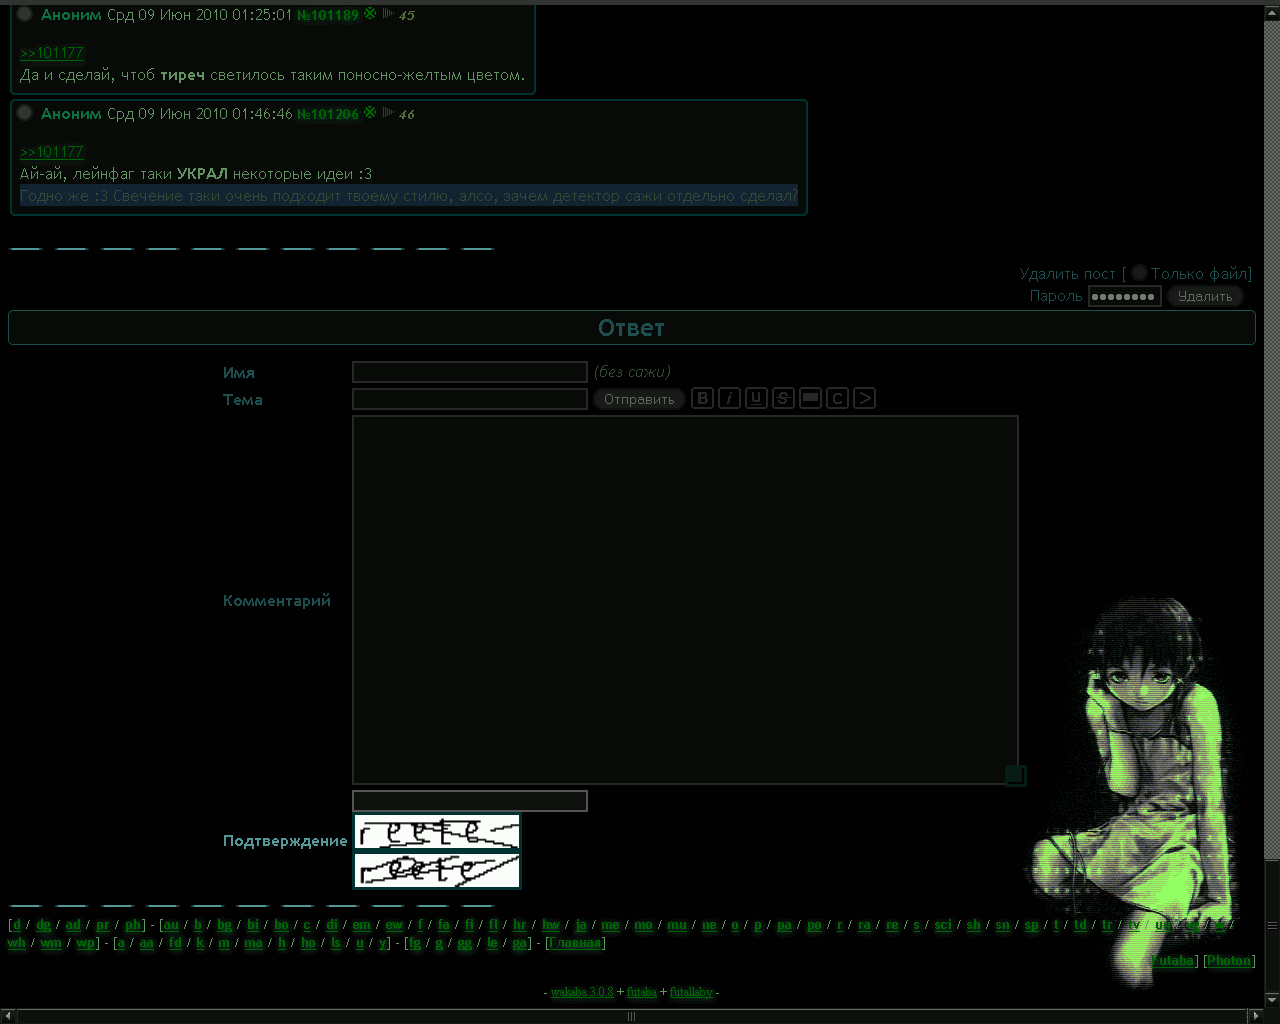Click the vertical scrollbar down arrow
This screenshot has height=1024, width=1280.
pyautogui.click(x=1272, y=998)
